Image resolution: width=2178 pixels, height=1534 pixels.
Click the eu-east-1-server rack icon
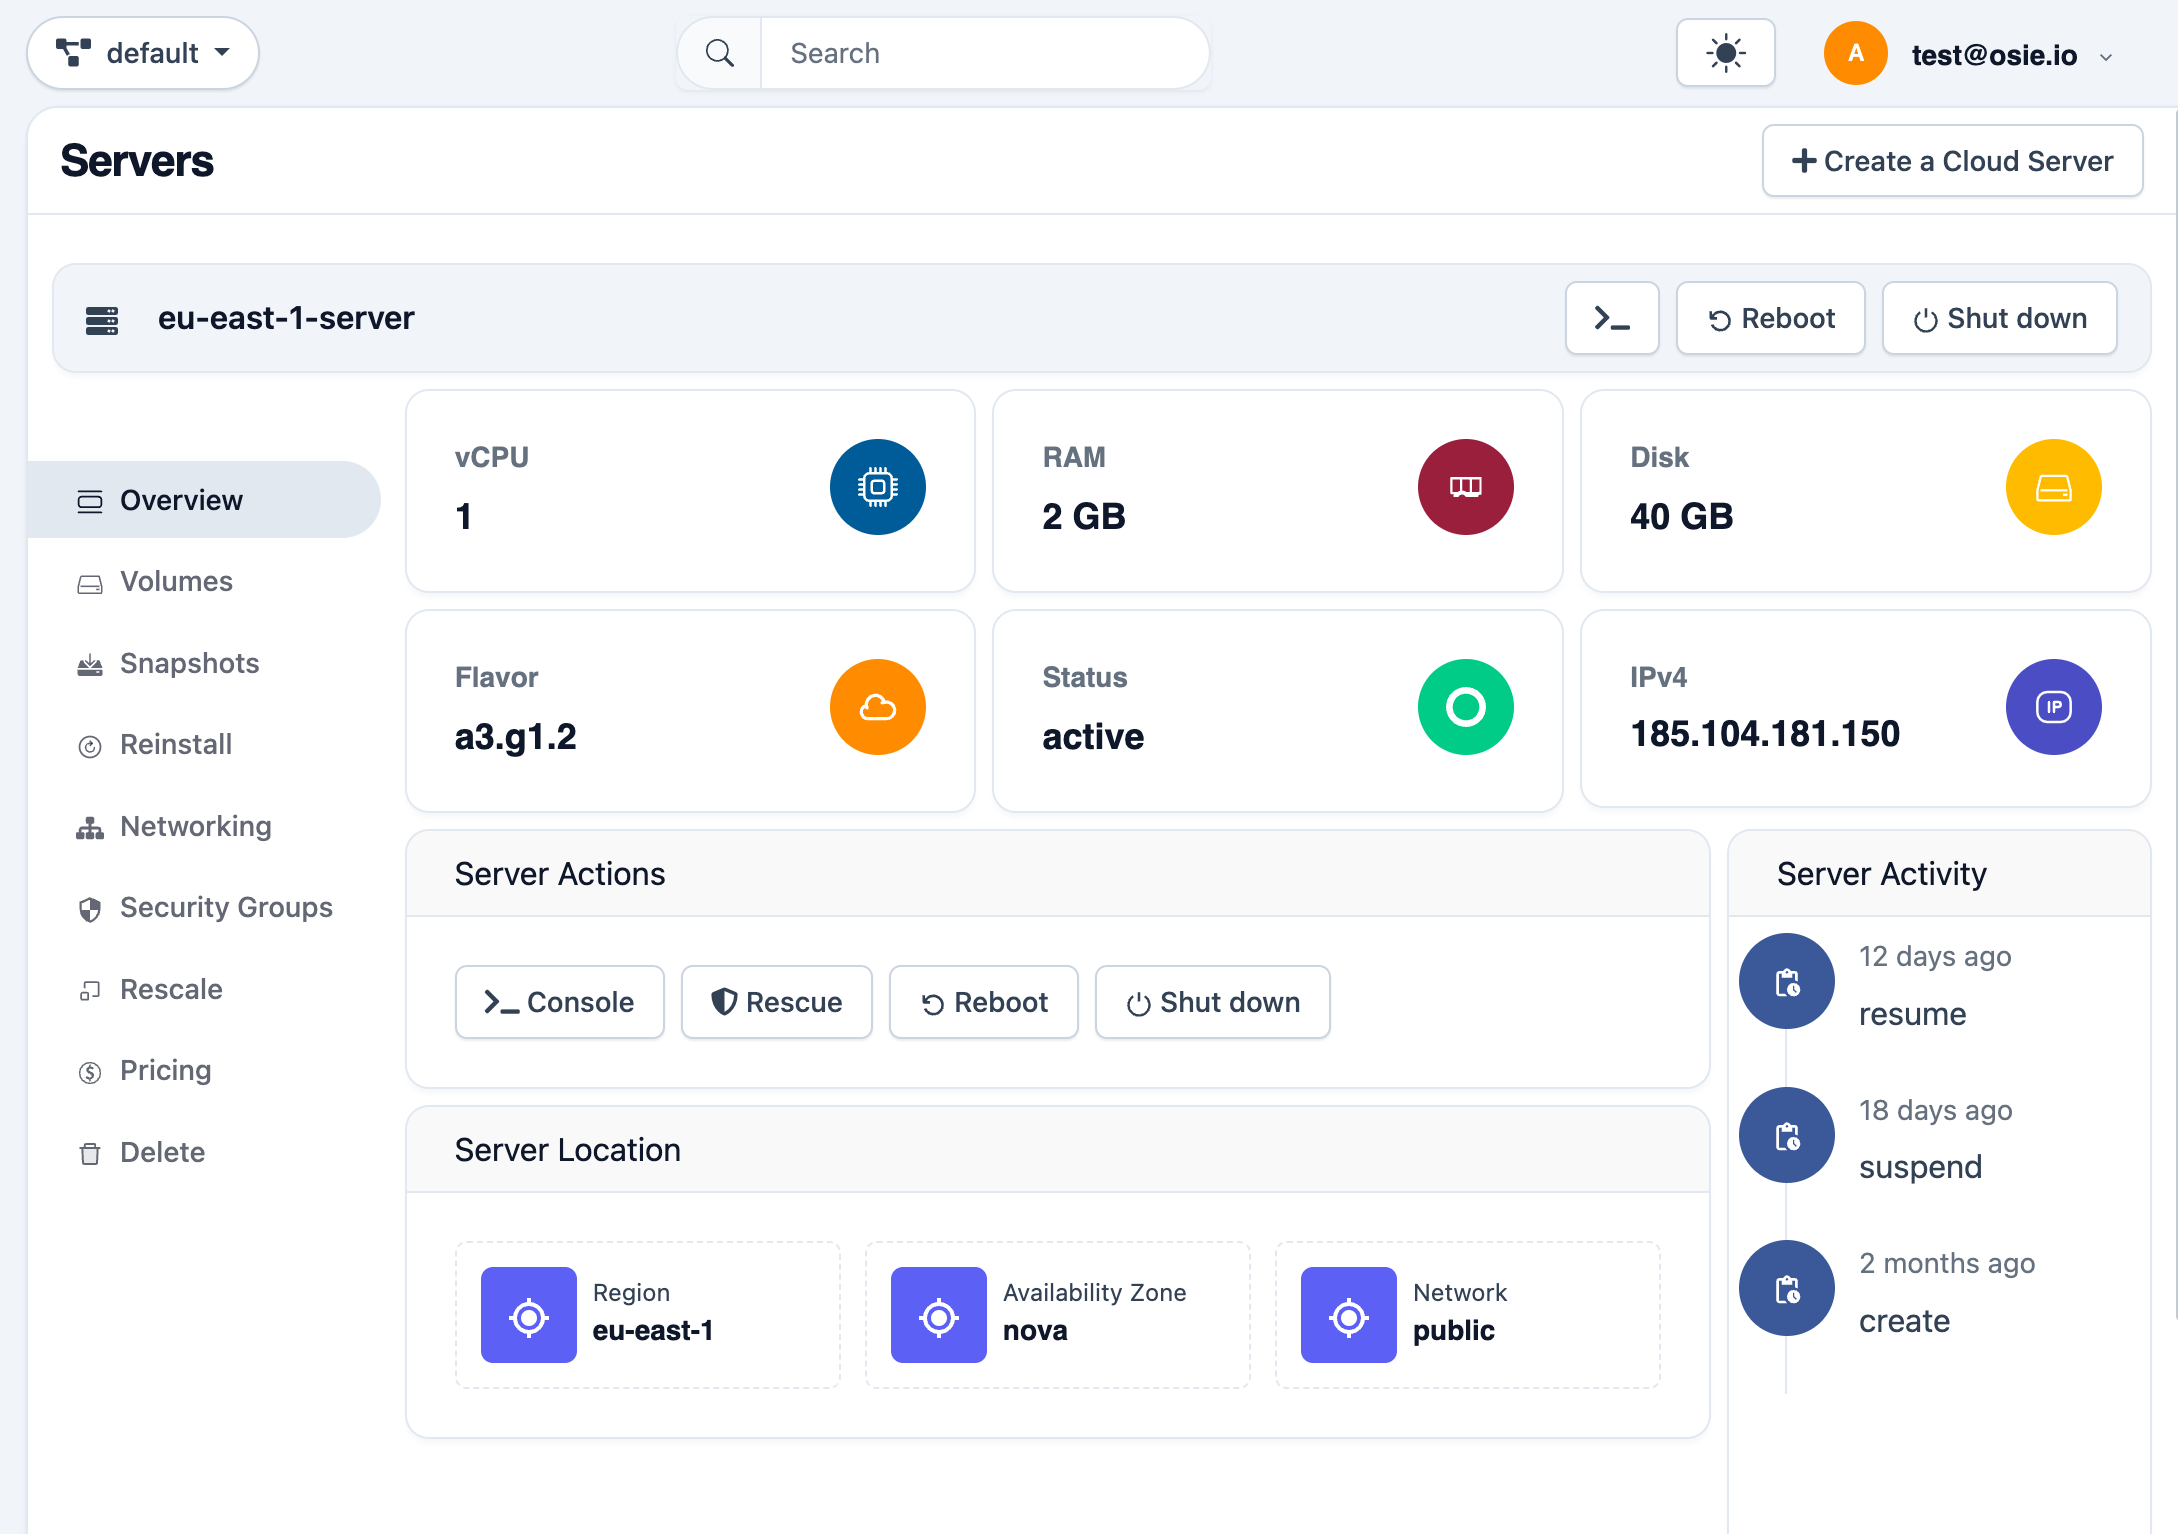pyautogui.click(x=100, y=318)
